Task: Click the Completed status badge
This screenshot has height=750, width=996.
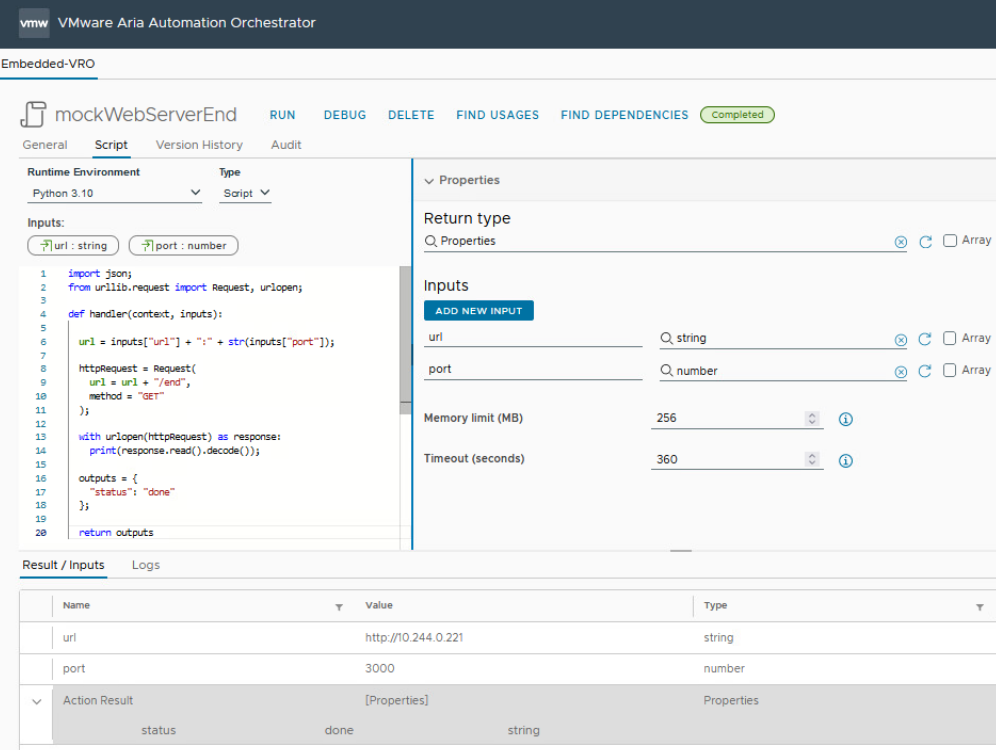Action: [737, 115]
